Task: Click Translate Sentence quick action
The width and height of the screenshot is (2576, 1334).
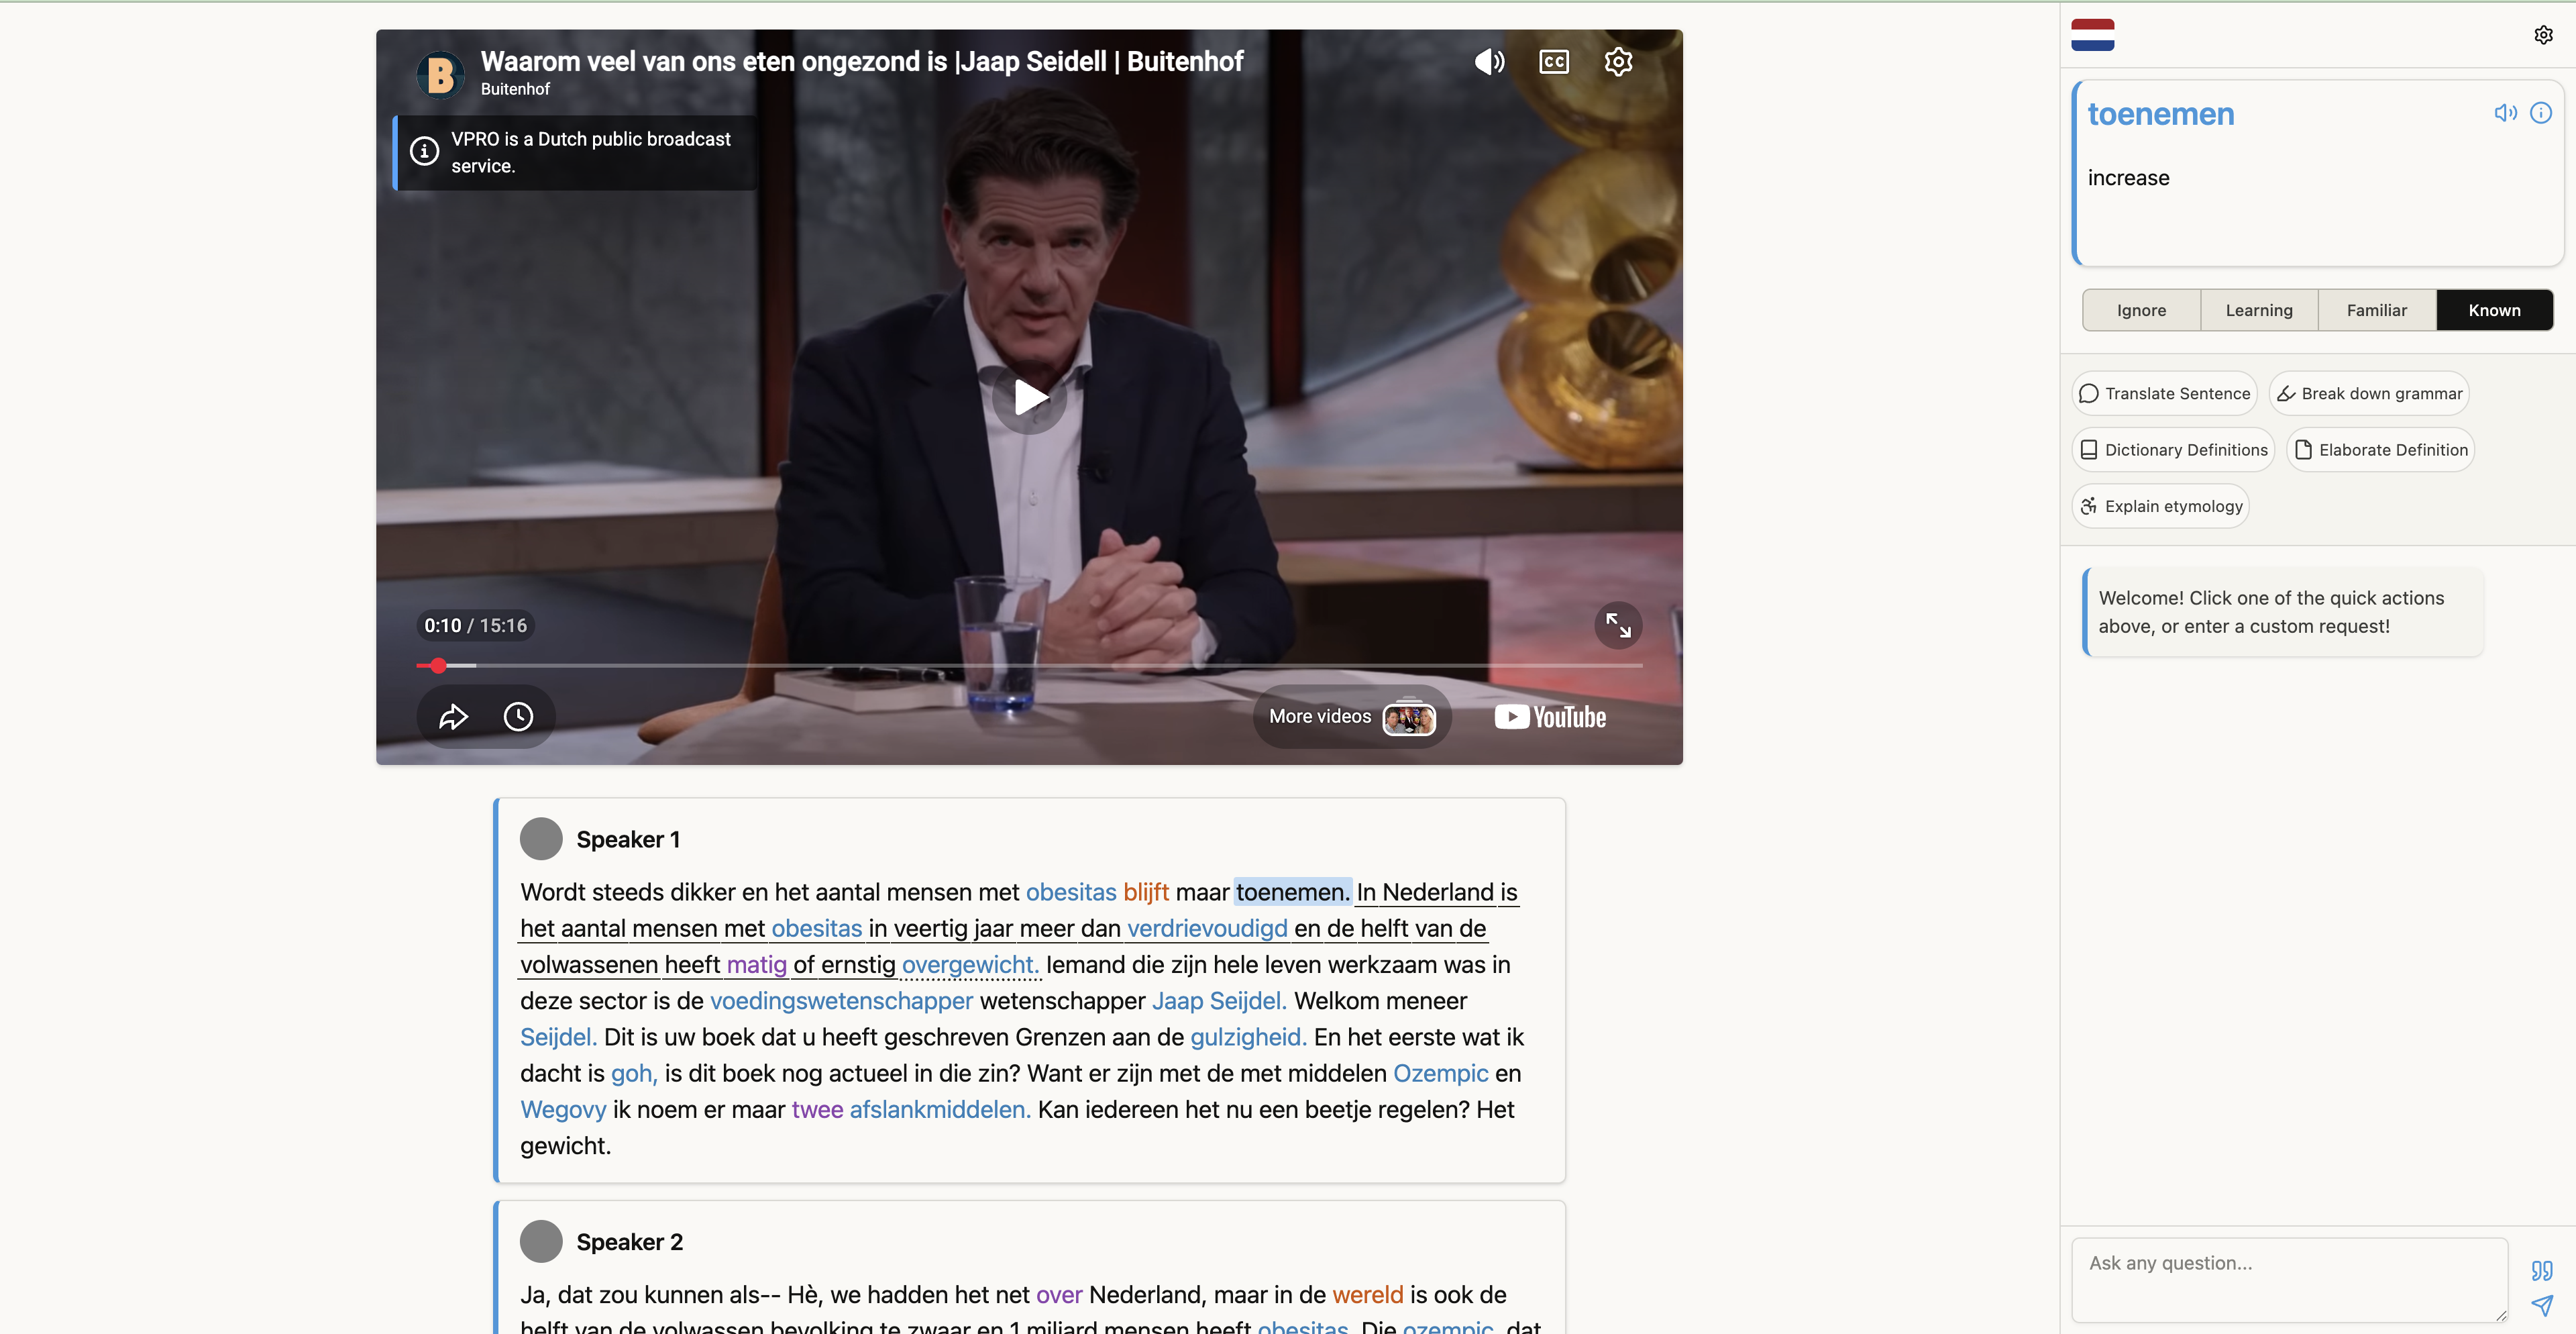Action: [2165, 394]
